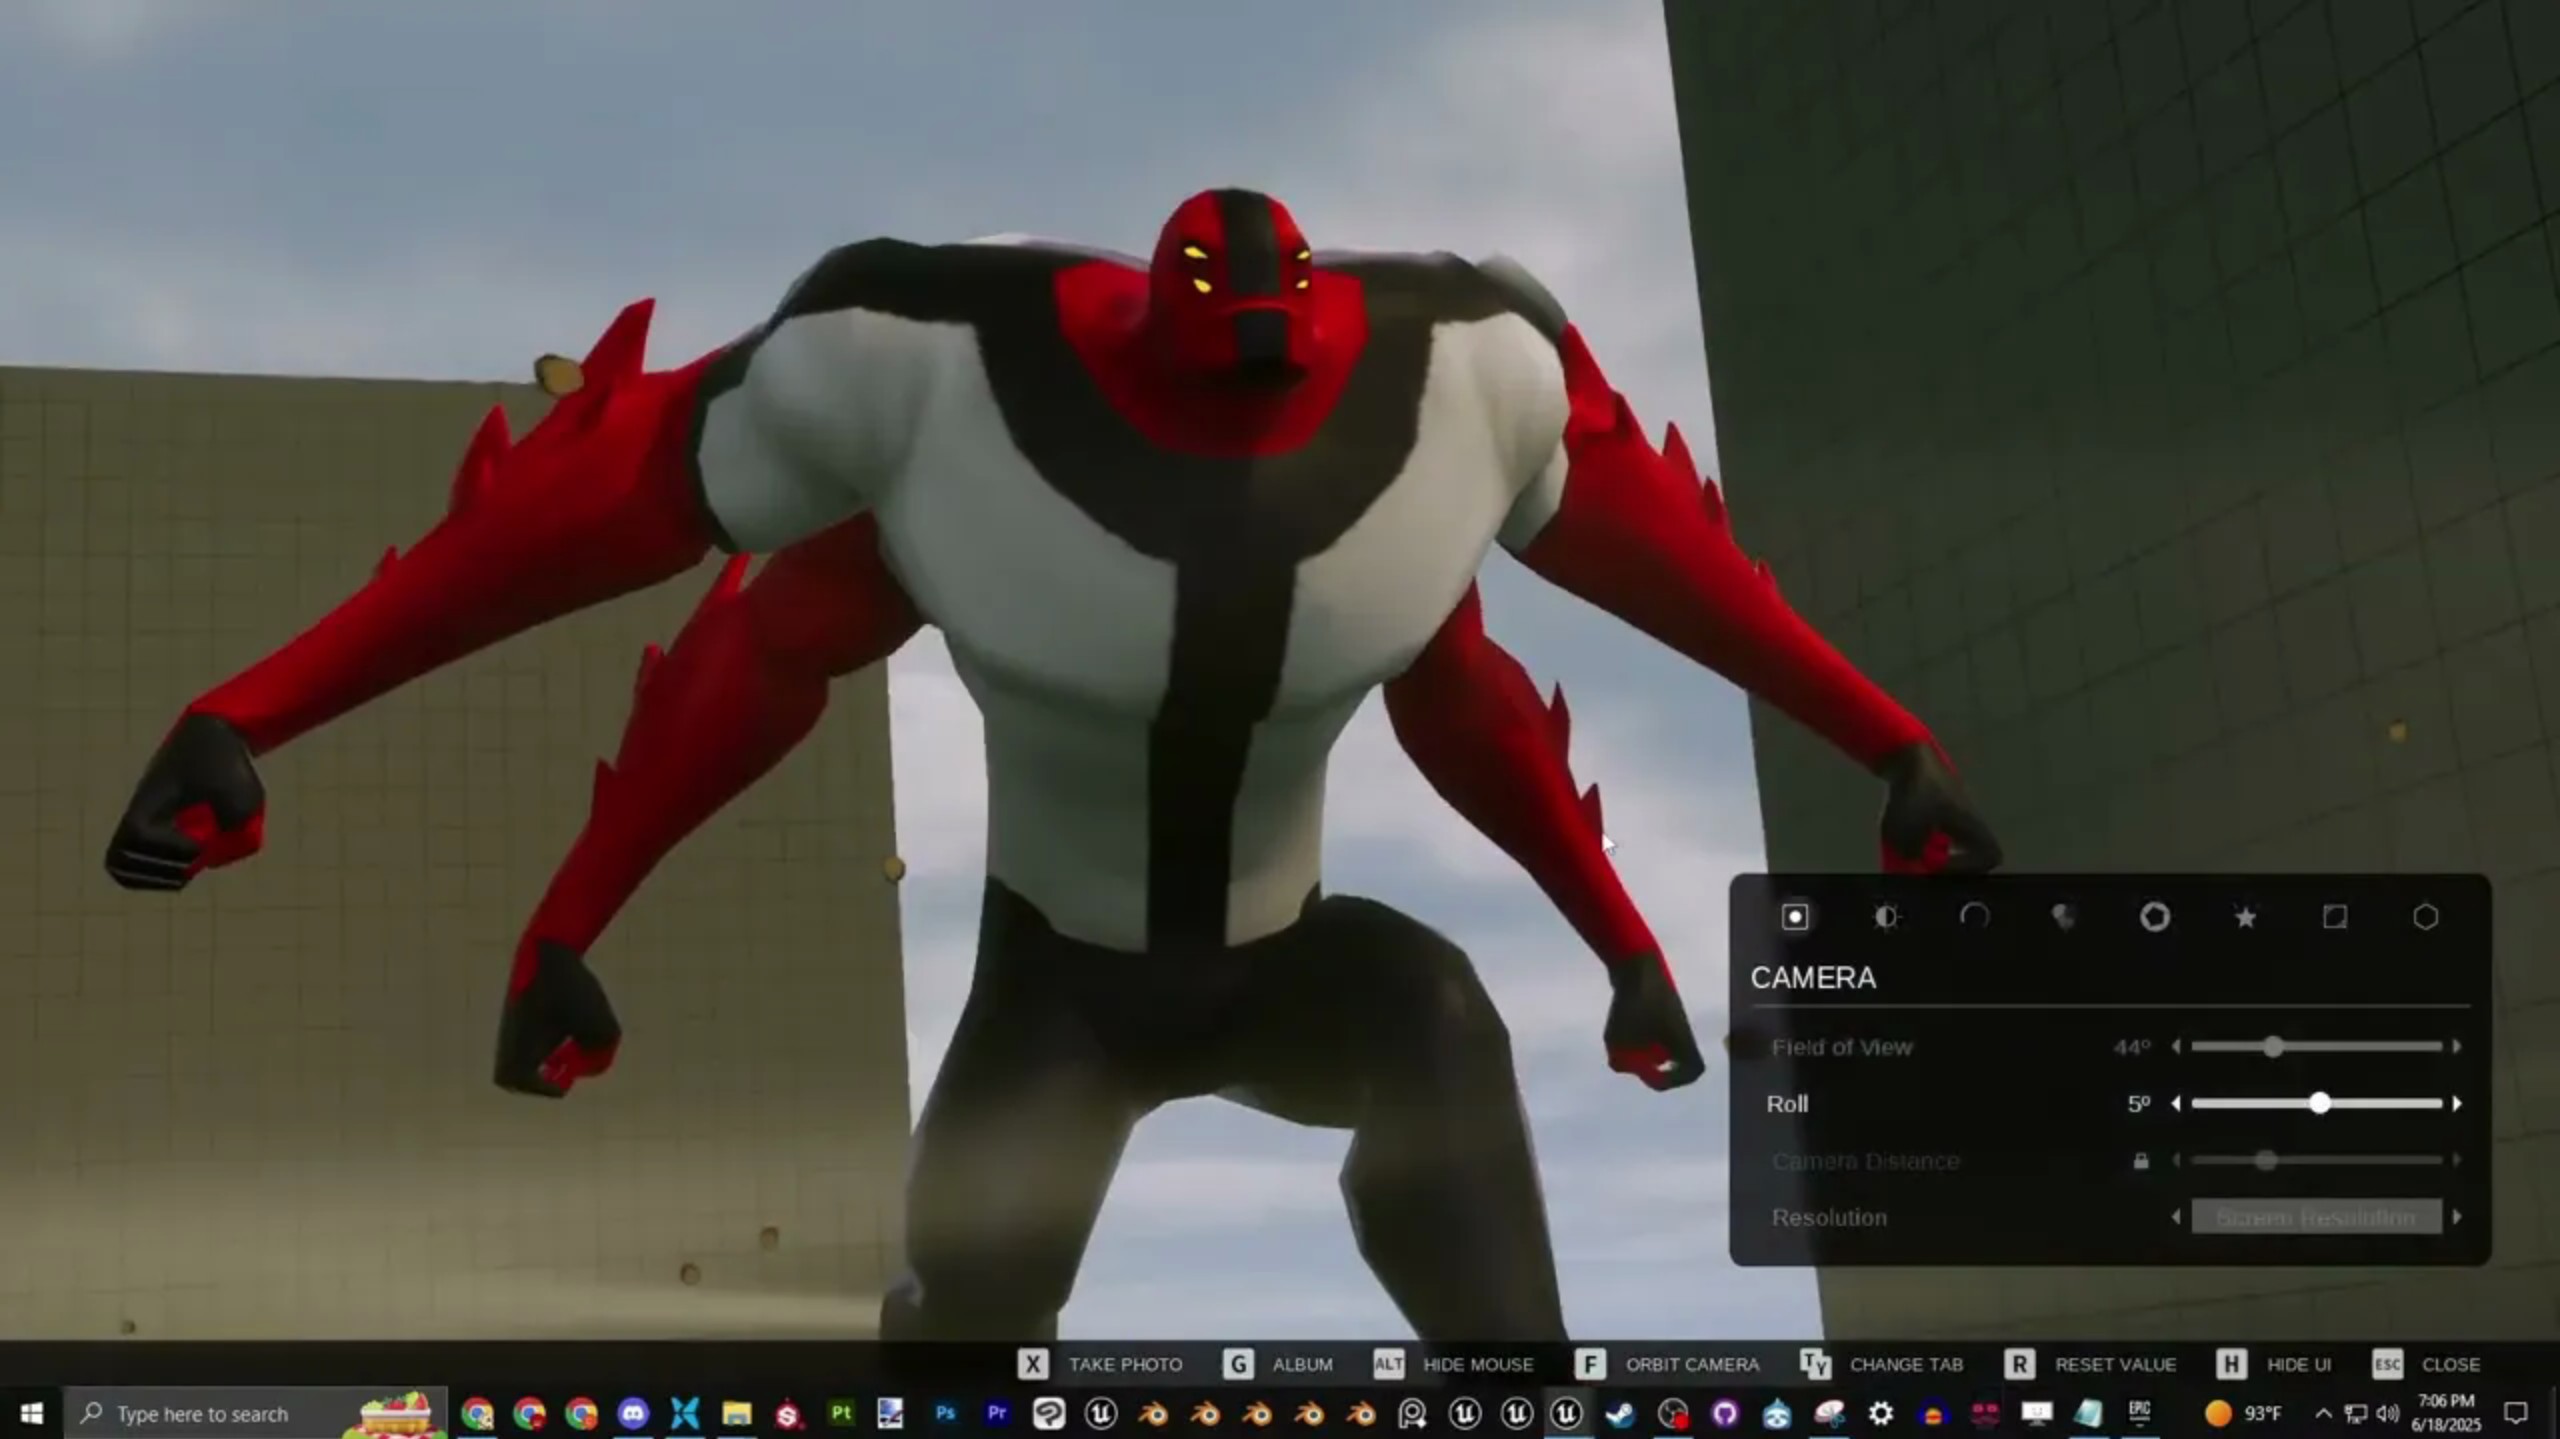Click the taskbar search box
Image resolution: width=2560 pixels, height=1439 pixels.
tap(256, 1414)
